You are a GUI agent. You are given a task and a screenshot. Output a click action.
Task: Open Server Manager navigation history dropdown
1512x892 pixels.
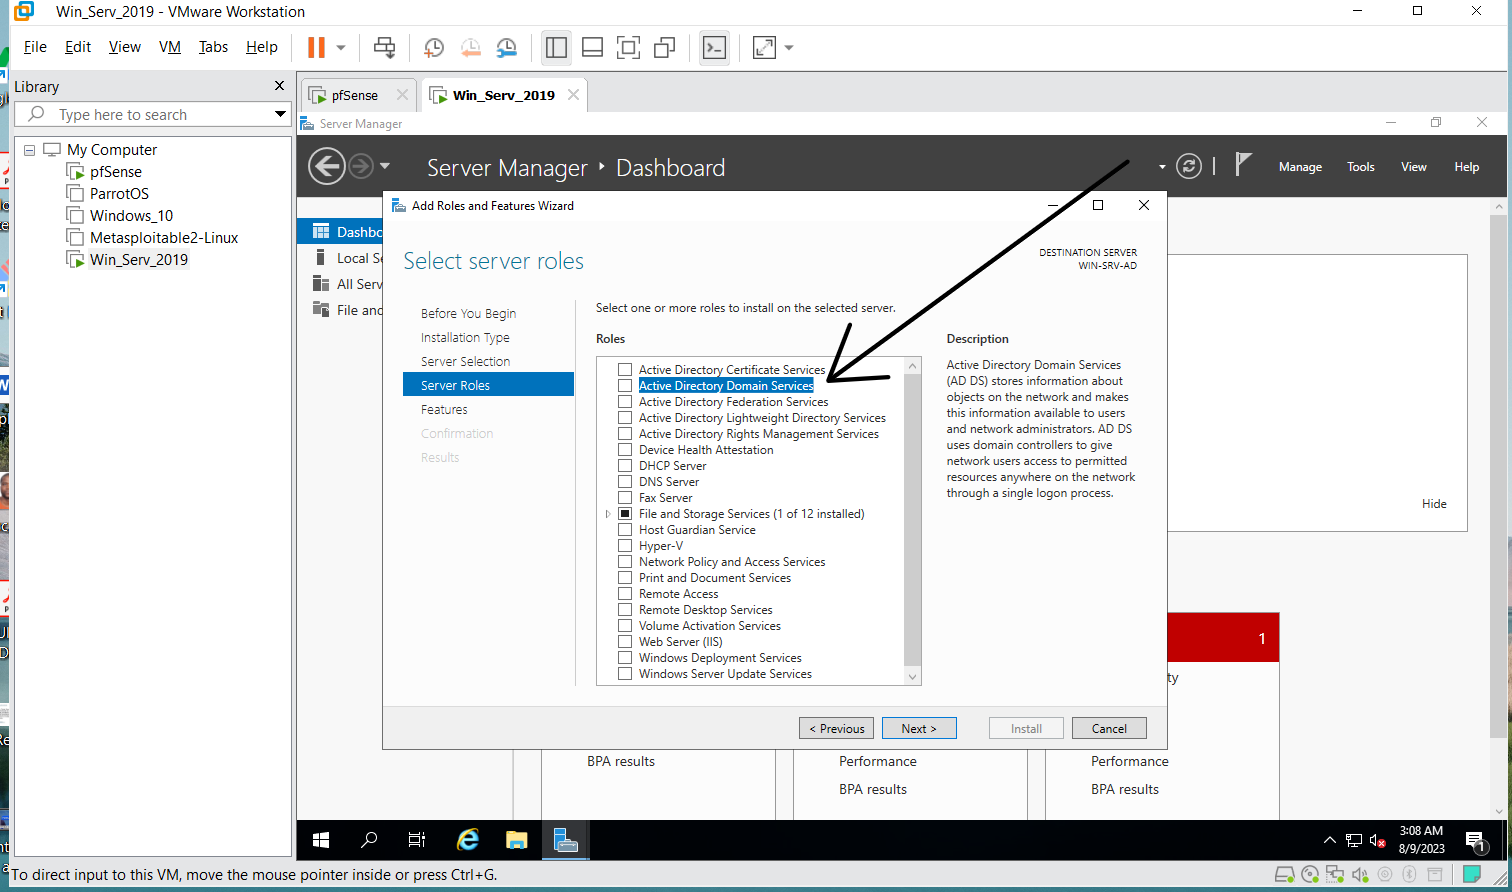click(385, 166)
